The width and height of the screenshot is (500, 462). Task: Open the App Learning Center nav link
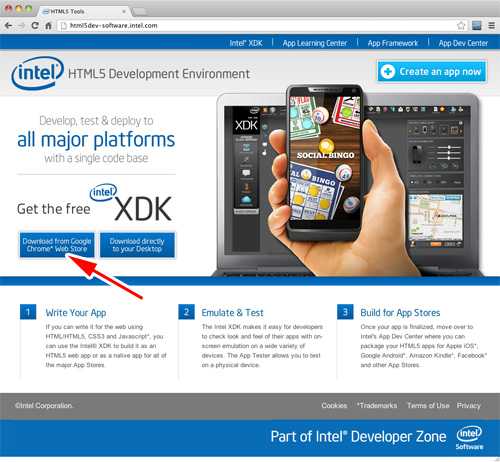[315, 43]
